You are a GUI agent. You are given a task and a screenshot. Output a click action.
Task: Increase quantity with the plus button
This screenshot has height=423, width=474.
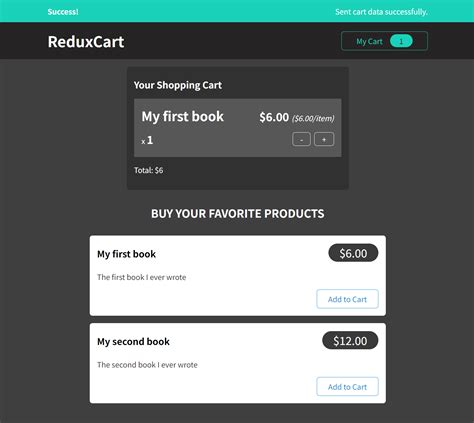tap(324, 139)
